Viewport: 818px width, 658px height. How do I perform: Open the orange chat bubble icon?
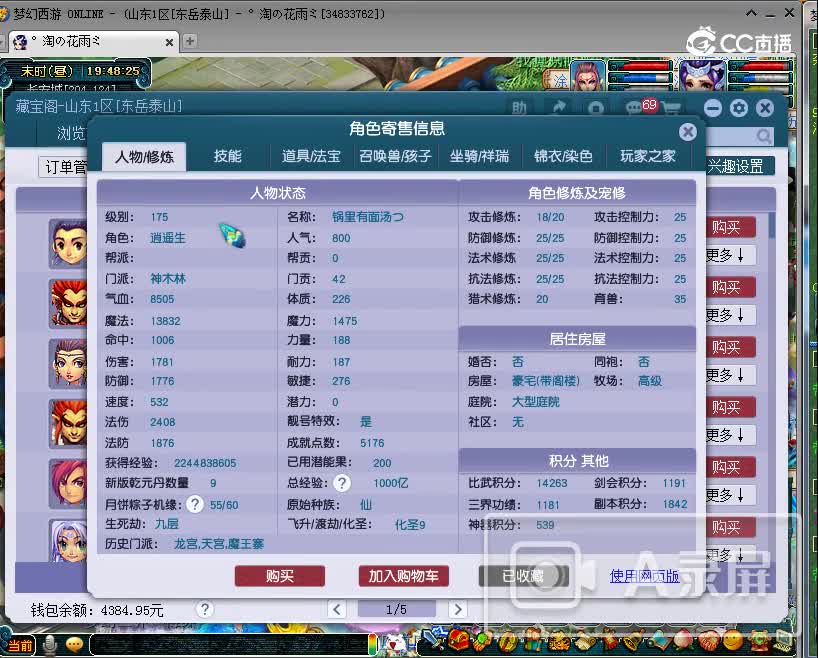click(75, 645)
